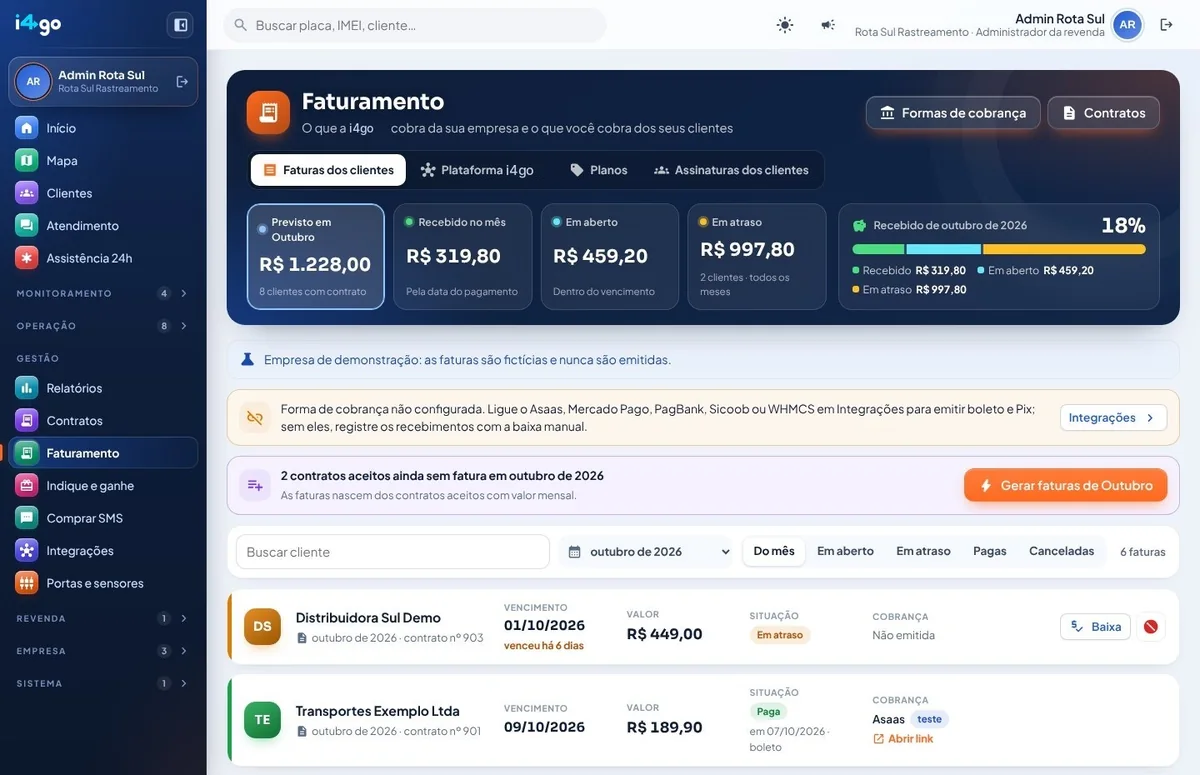Open the outubro de 2026 month dropdown

pyautogui.click(x=648, y=552)
